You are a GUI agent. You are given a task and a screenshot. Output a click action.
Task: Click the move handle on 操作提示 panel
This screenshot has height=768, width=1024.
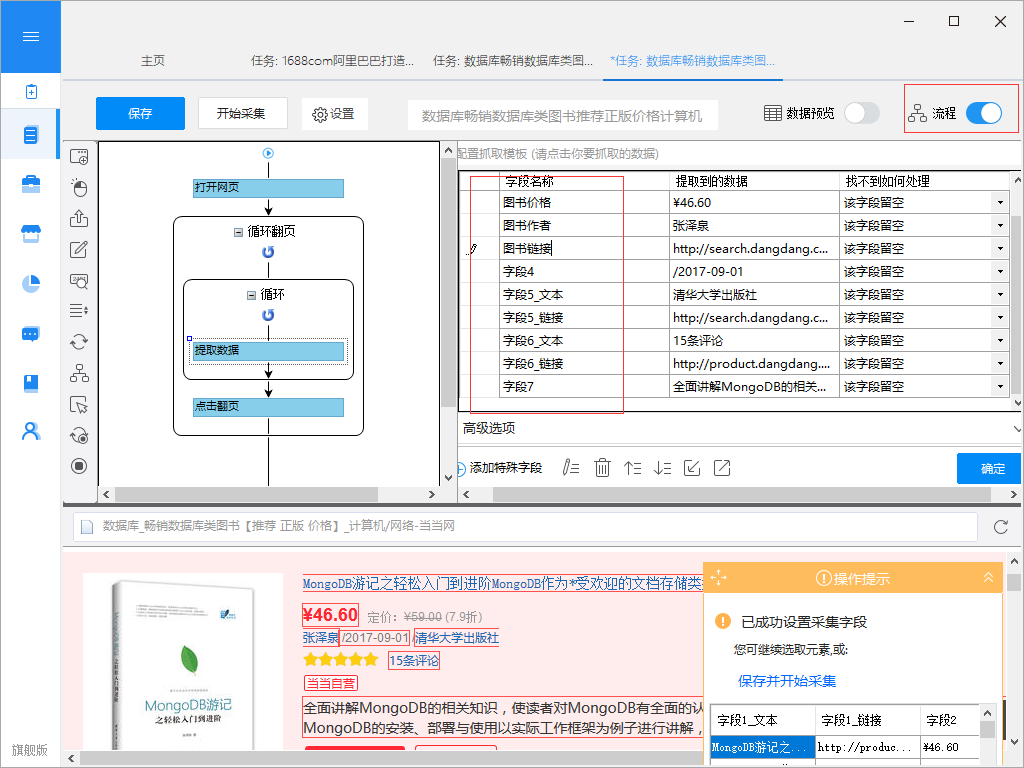[718, 578]
